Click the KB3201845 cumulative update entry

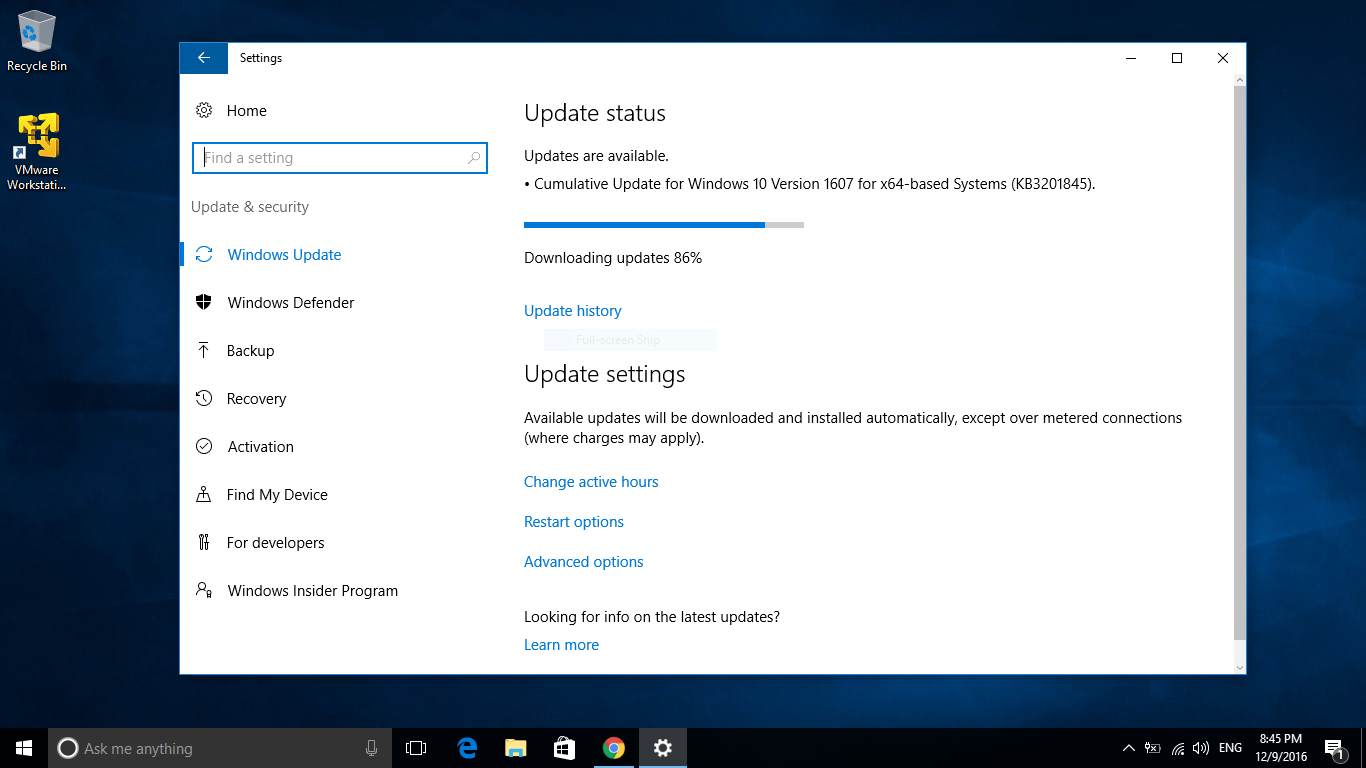[810, 184]
